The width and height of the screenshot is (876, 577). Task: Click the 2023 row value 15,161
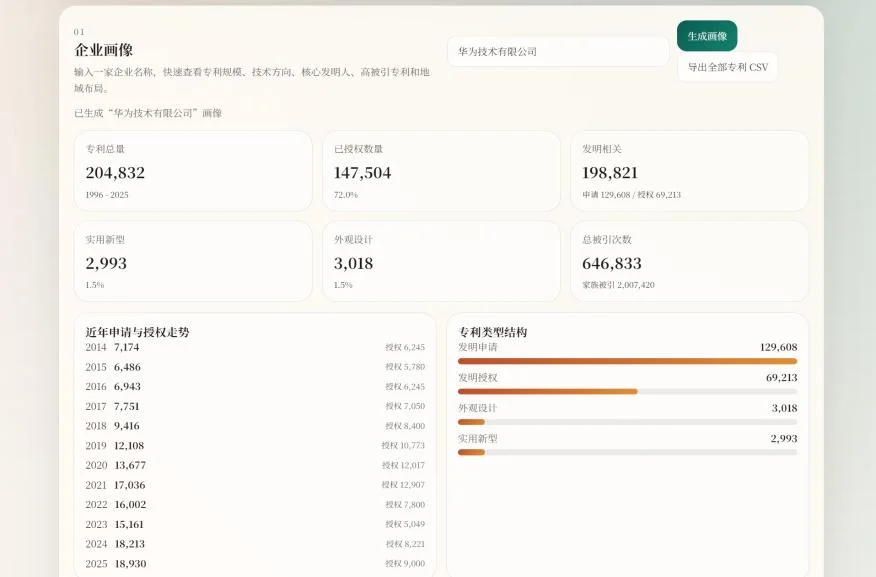128,524
